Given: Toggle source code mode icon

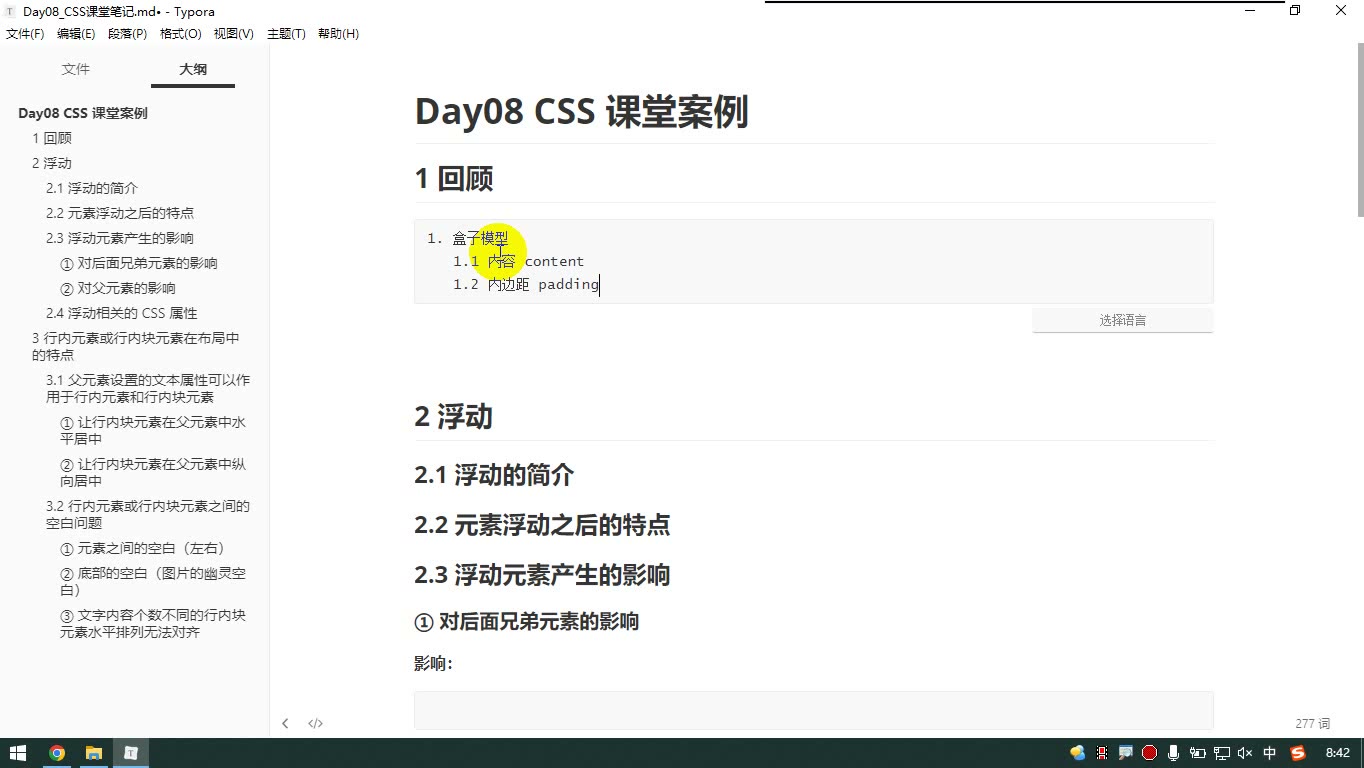Looking at the screenshot, I should pos(315,723).
